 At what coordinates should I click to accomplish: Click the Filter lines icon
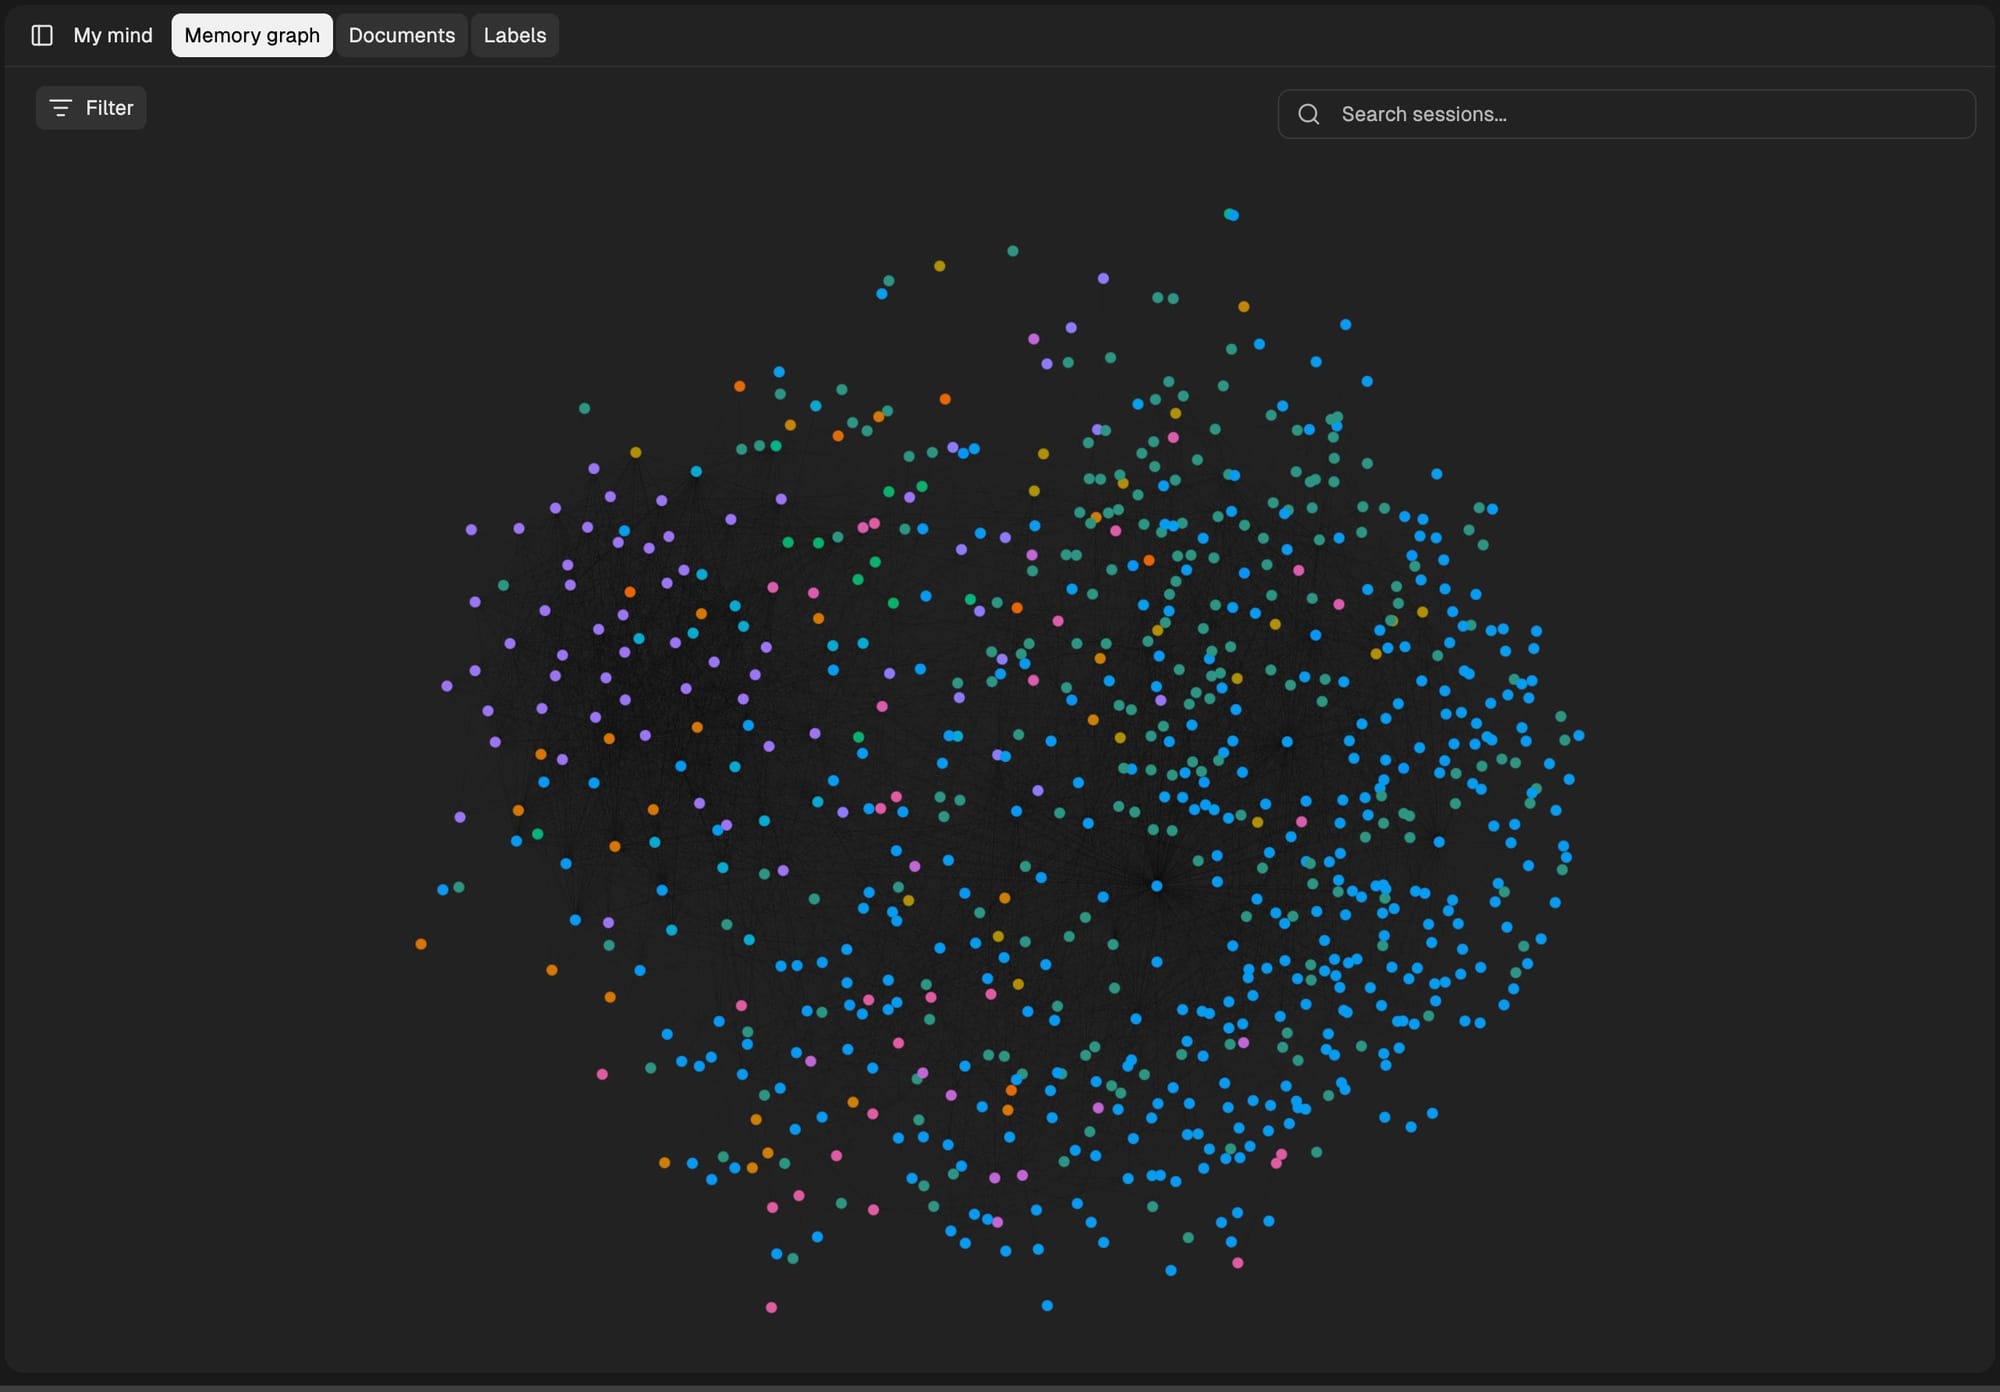60,108
